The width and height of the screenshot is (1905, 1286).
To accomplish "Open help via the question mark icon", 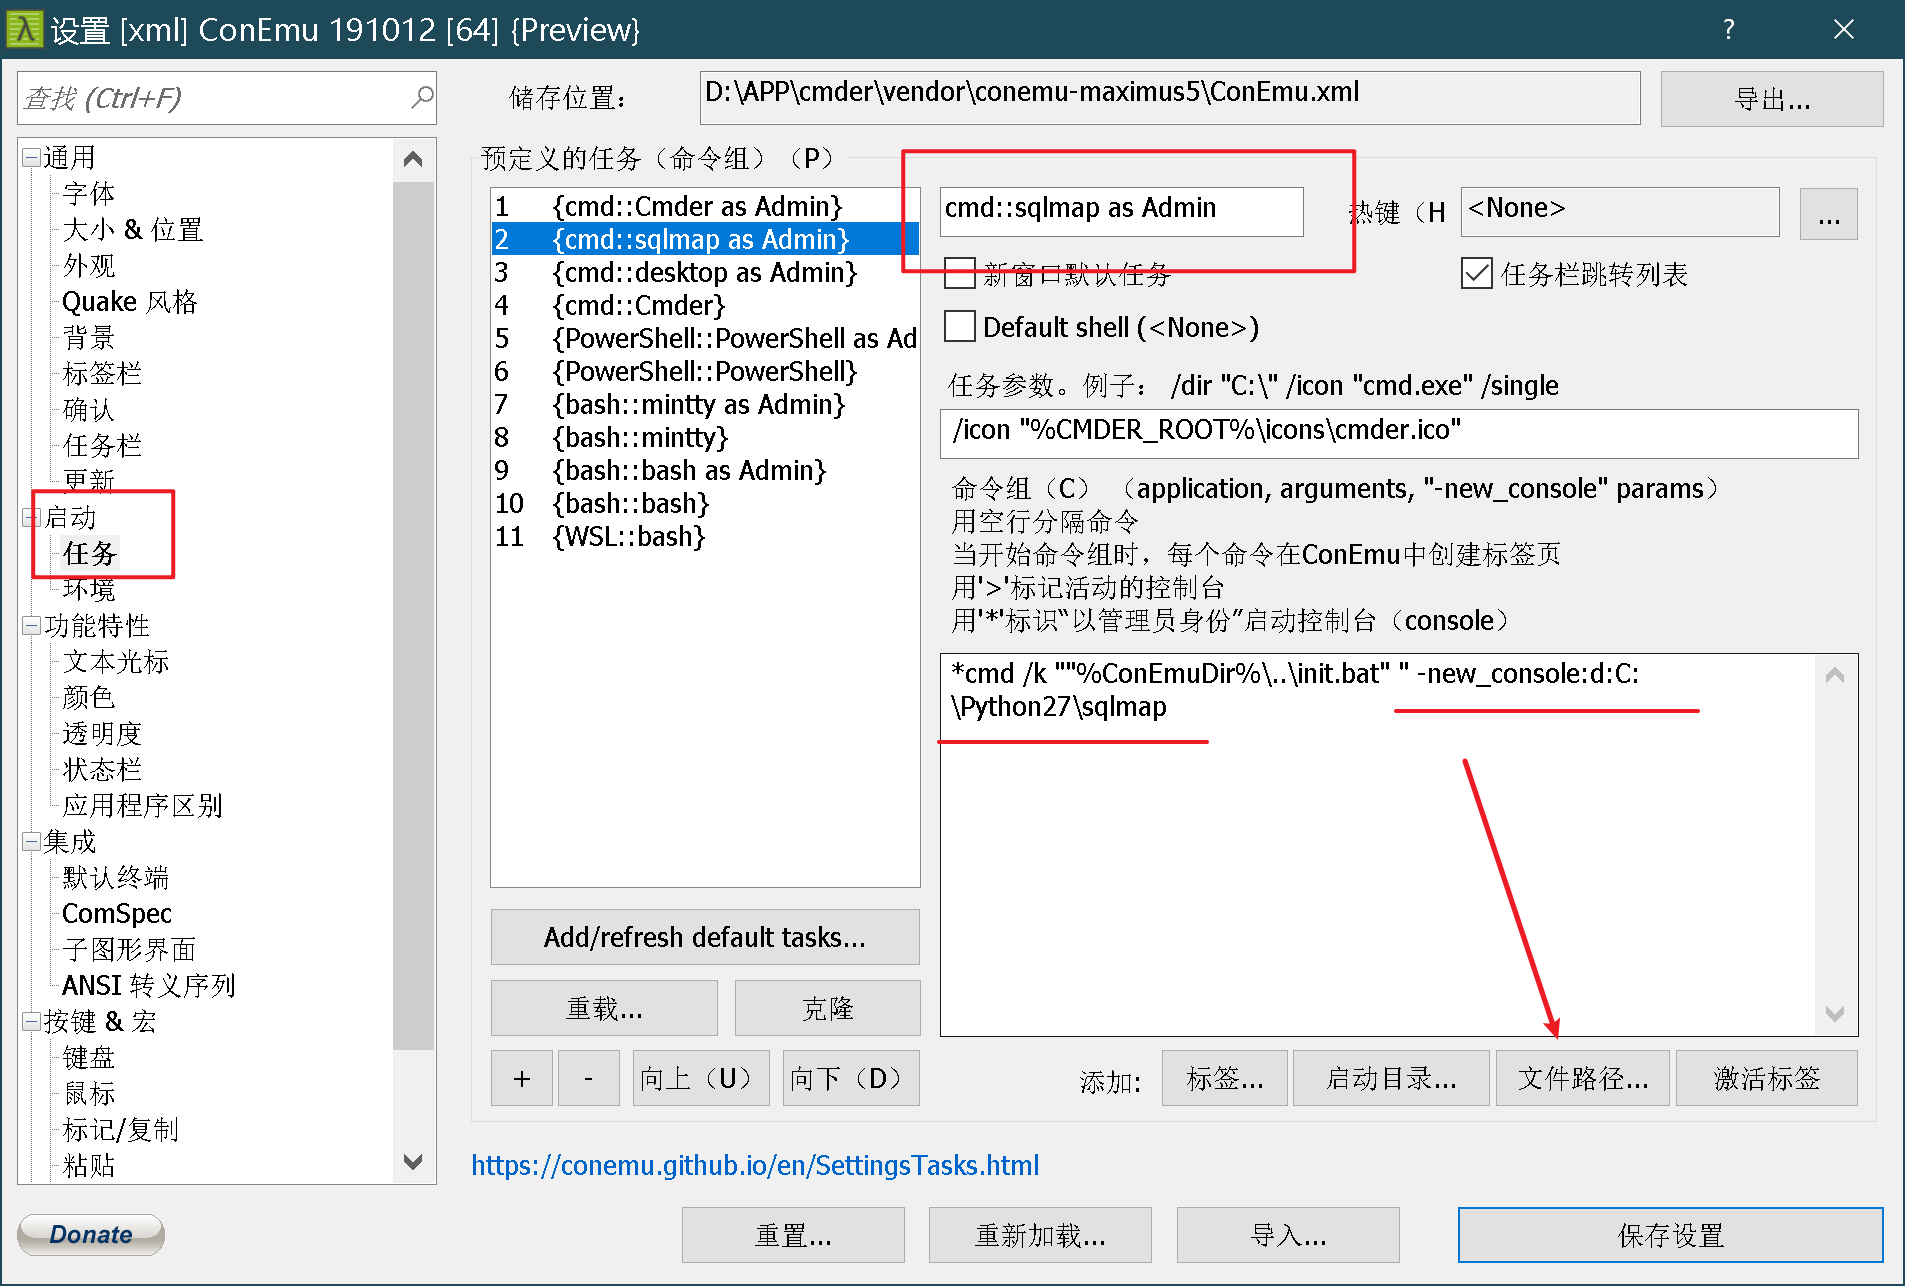I will coord(1728,29).
